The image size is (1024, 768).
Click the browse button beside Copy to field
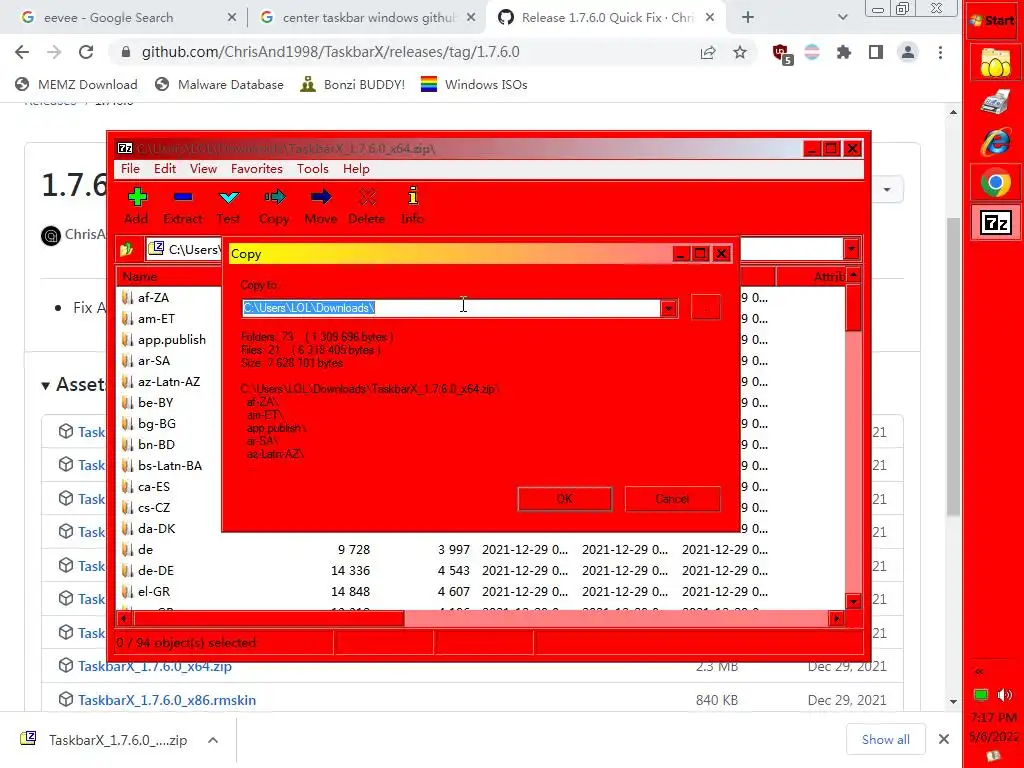705,308
